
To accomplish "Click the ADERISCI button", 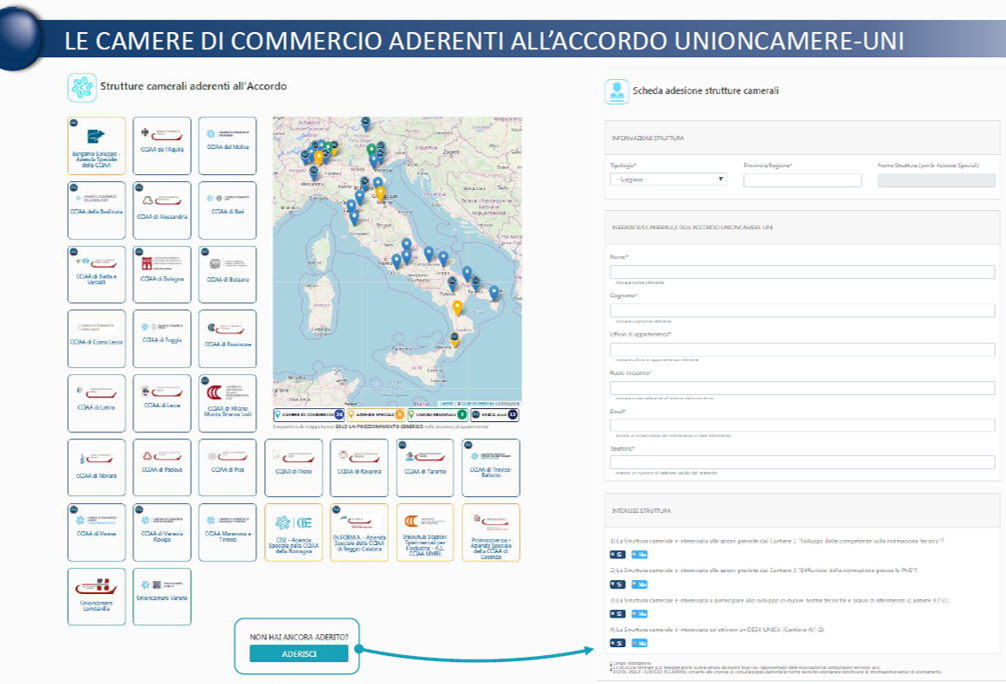I will pos(299,654).
